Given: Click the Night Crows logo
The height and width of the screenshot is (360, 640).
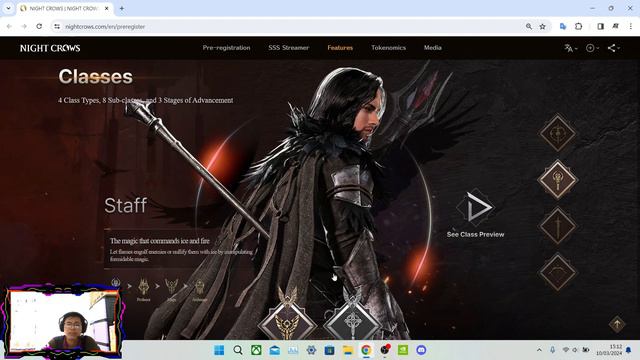Looking at the screenshot, I should pos(50,48).
